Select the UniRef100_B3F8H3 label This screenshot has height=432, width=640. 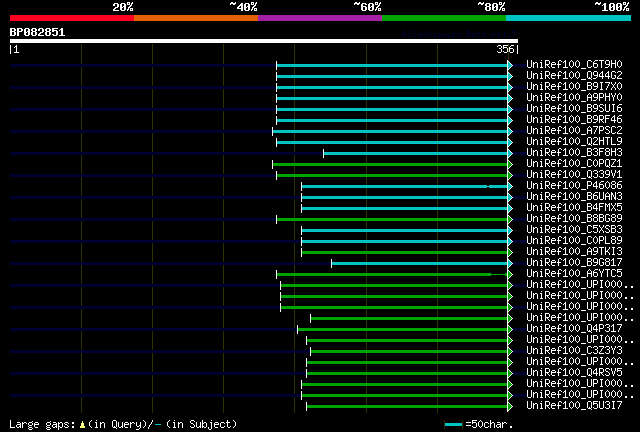coord(574,153)
